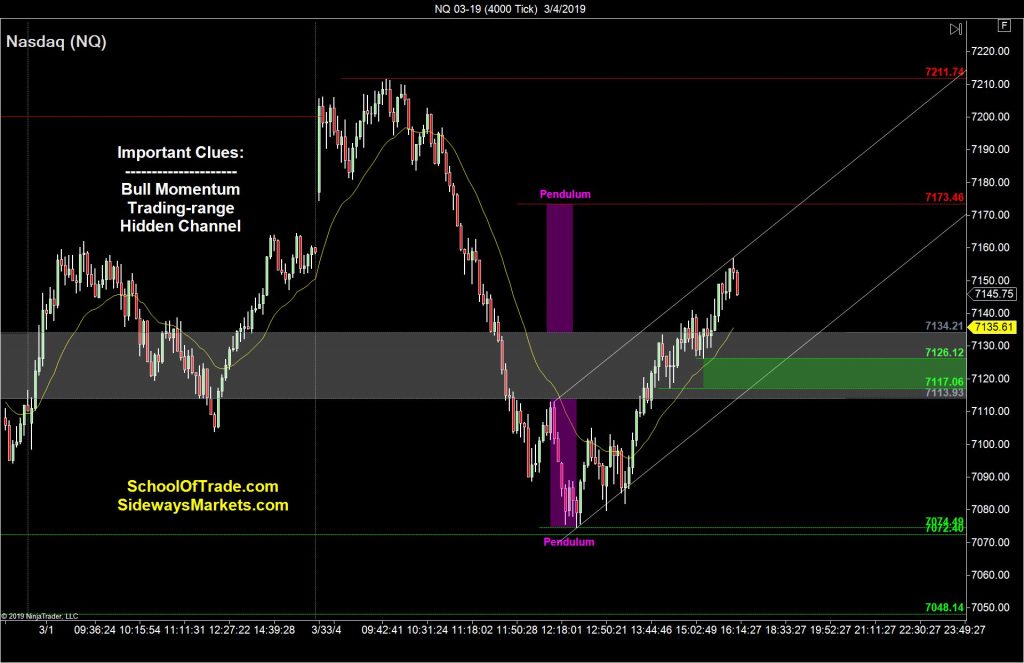Viewport: 1024px width, 663px height.
Task: Click 7220.00 on the price axis
Action: (990, 52)
